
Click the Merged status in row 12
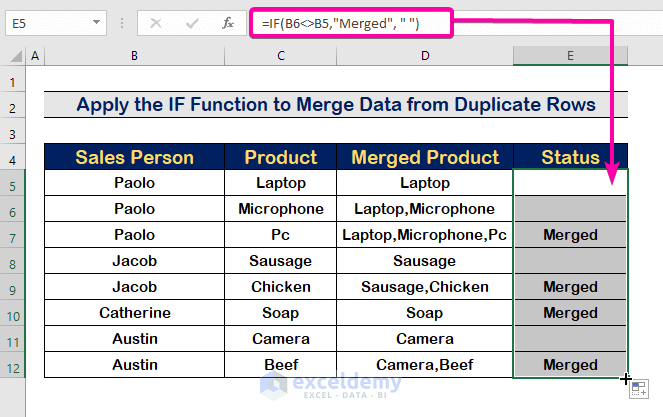pyautogui.click(x=570, y=365)
